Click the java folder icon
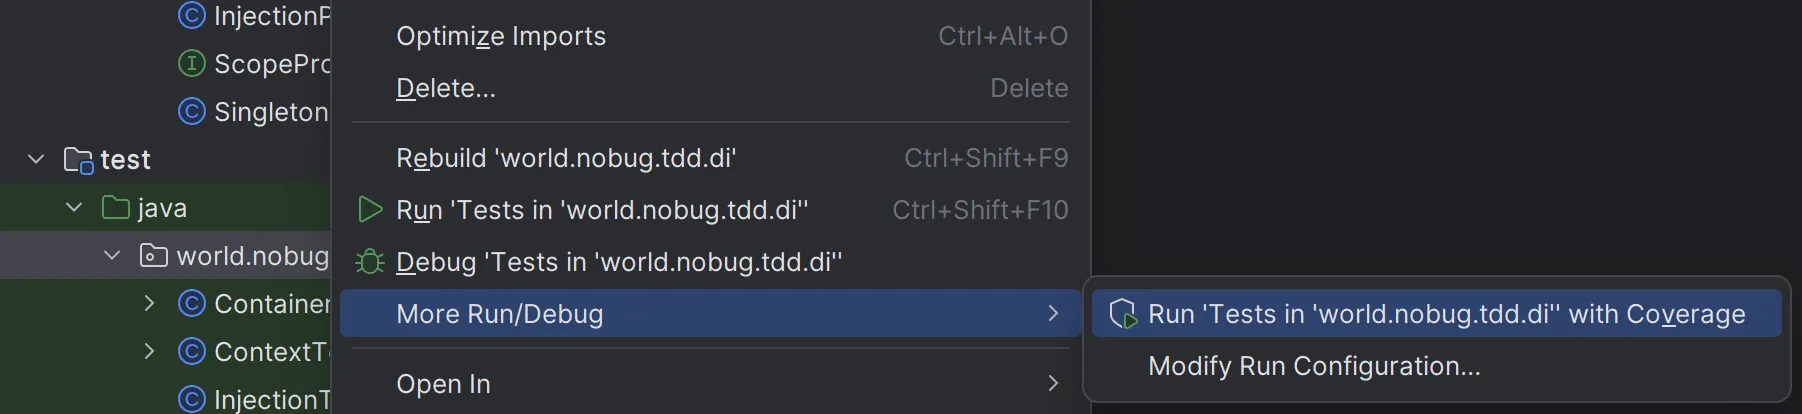Image resolution: width=1802 pixels, height=414 pixels. coord(116,208)
